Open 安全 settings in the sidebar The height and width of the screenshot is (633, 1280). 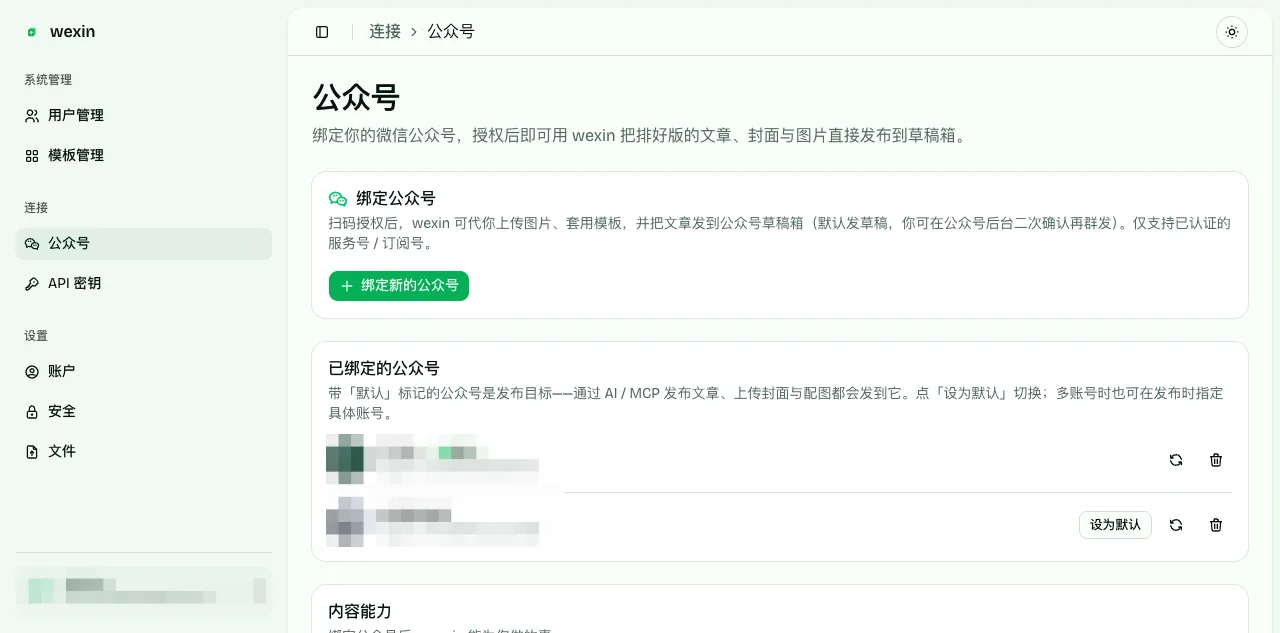click(x=144, y=411)
